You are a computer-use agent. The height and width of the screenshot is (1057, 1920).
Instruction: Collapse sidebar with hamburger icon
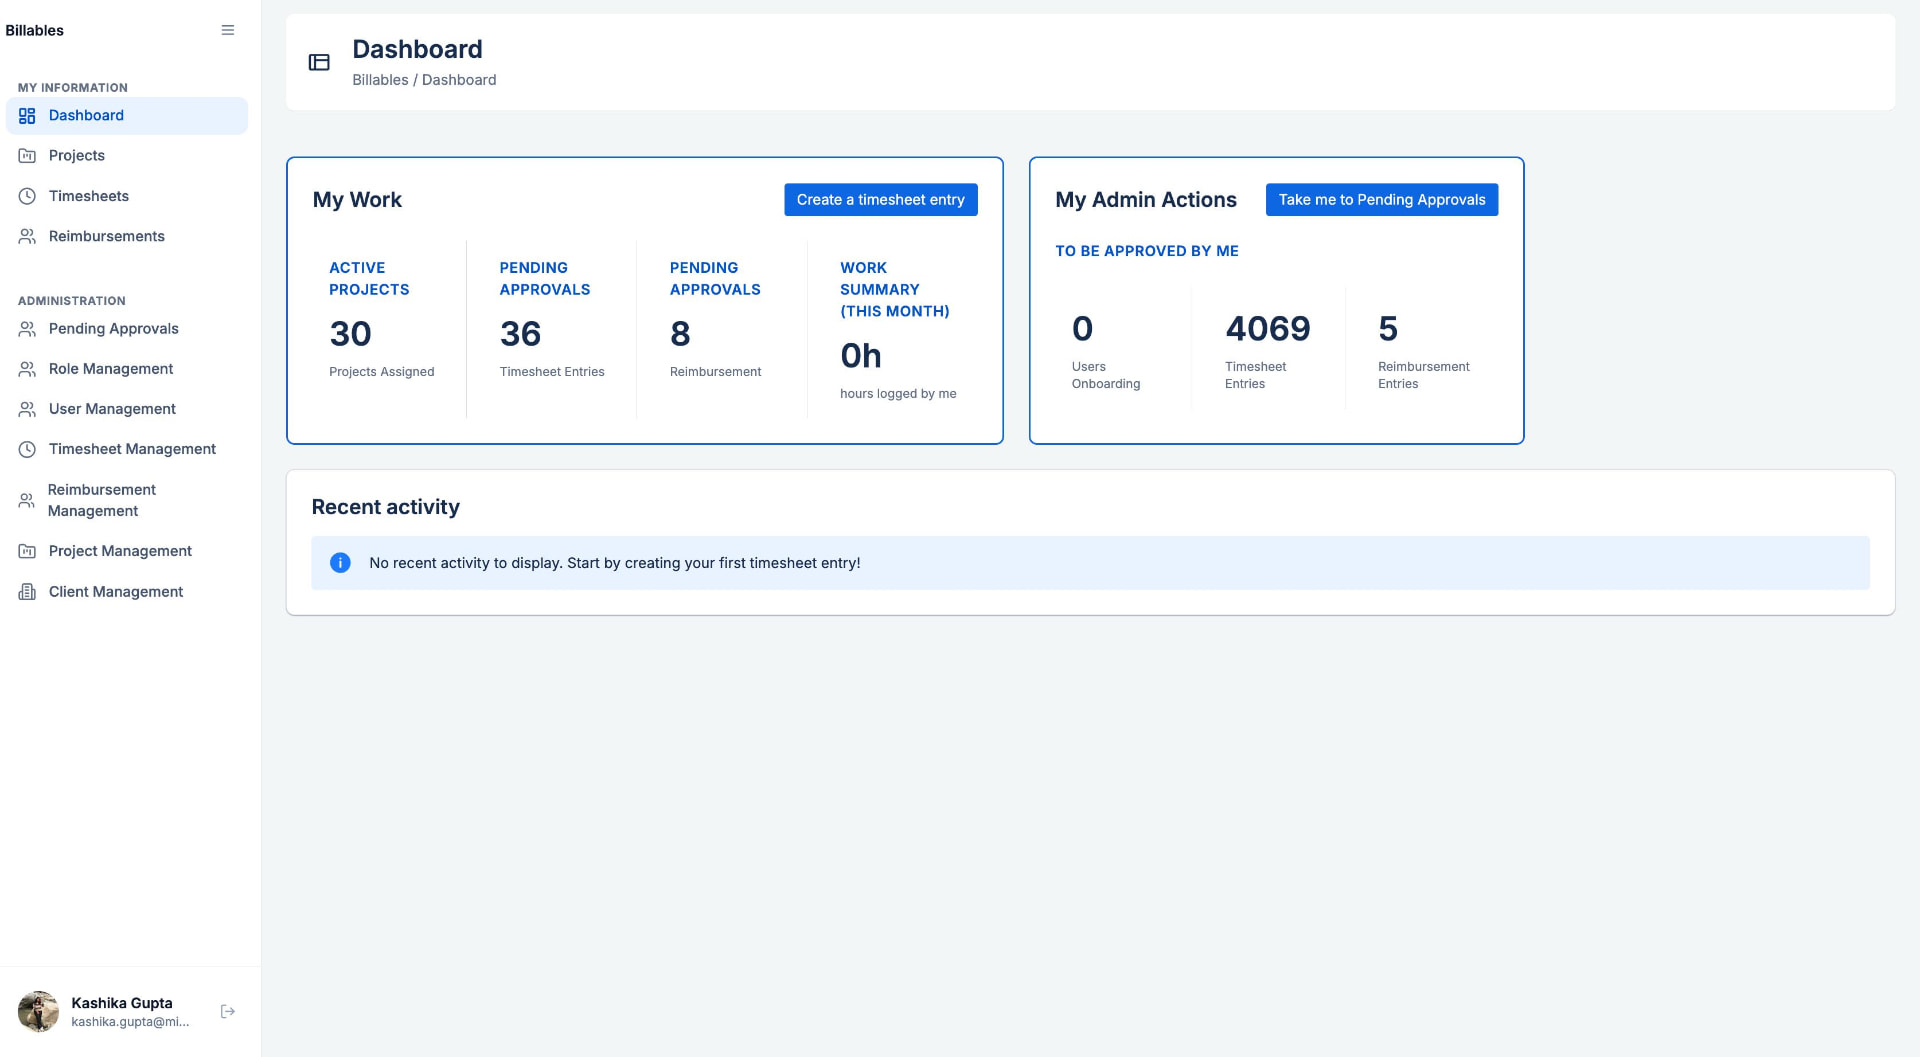(228, 30)
